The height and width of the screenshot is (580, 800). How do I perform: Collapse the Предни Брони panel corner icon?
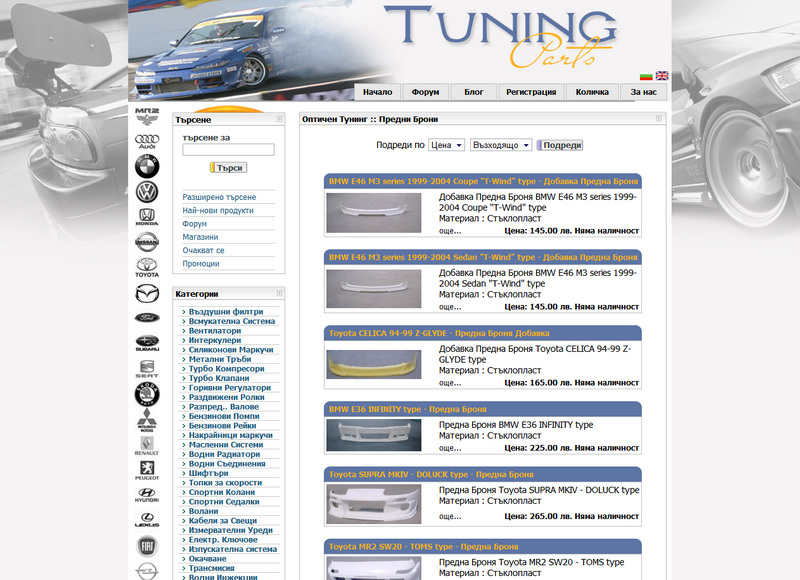(659, 118)
